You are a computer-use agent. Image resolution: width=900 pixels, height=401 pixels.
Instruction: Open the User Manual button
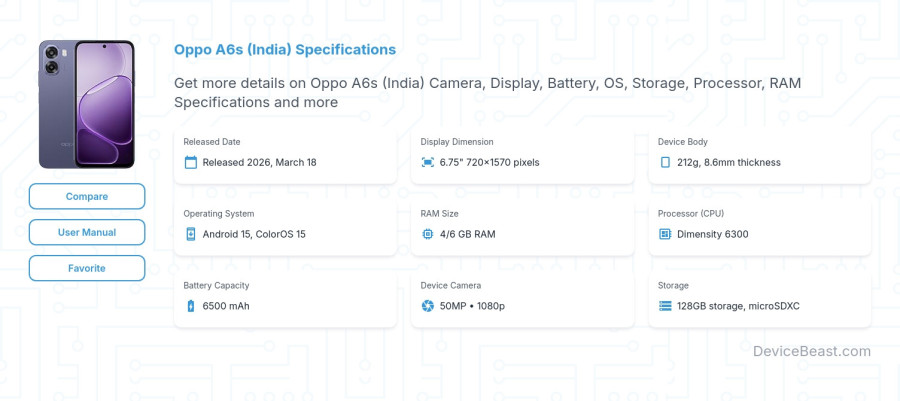[87, 232]
